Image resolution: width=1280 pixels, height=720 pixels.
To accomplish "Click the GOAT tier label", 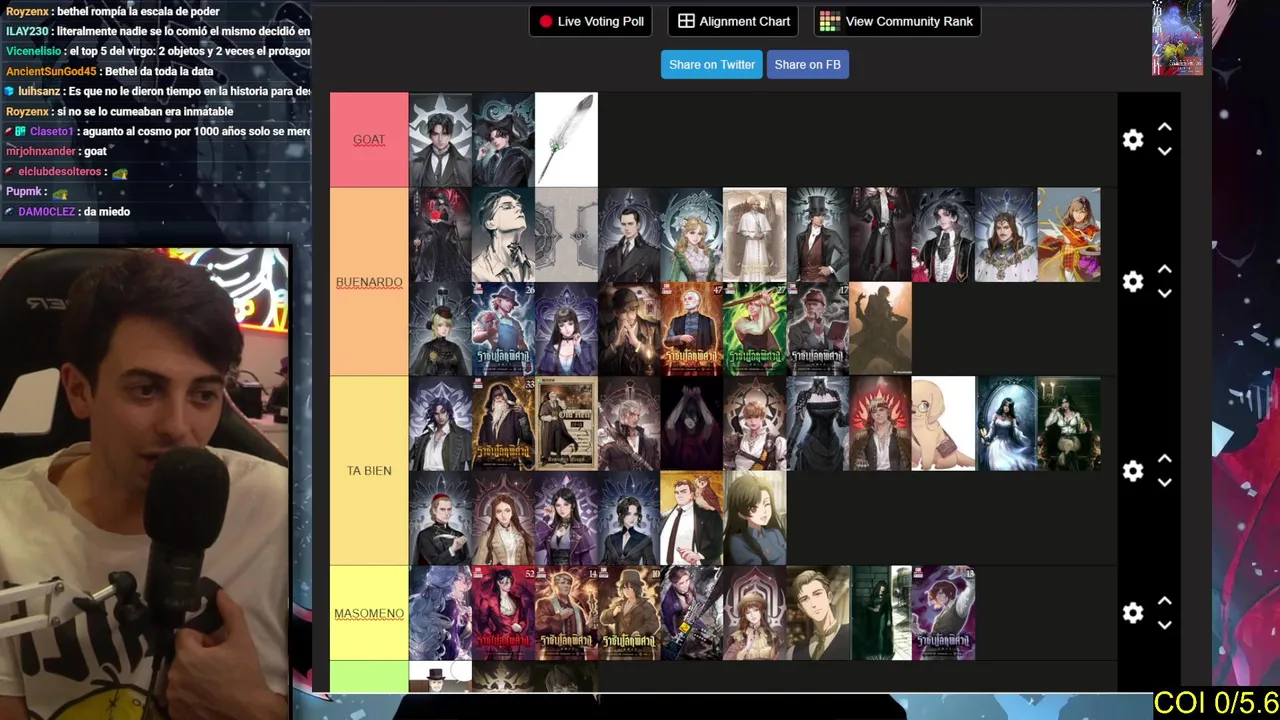I will (x=369, y=140).
